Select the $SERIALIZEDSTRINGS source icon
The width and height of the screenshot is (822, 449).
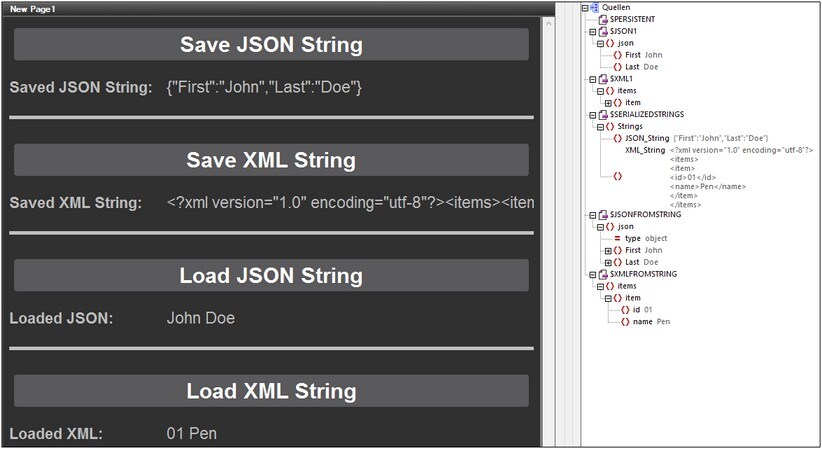pos(602,114)
